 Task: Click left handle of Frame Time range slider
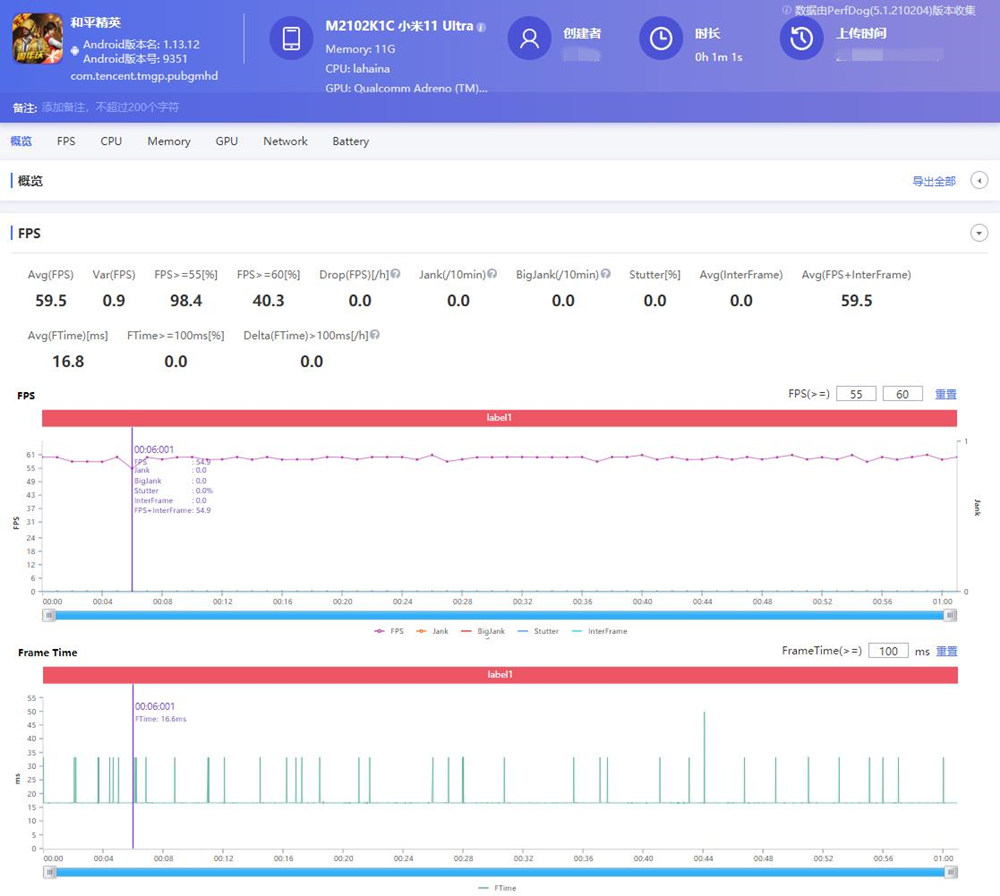click(50, 872)
